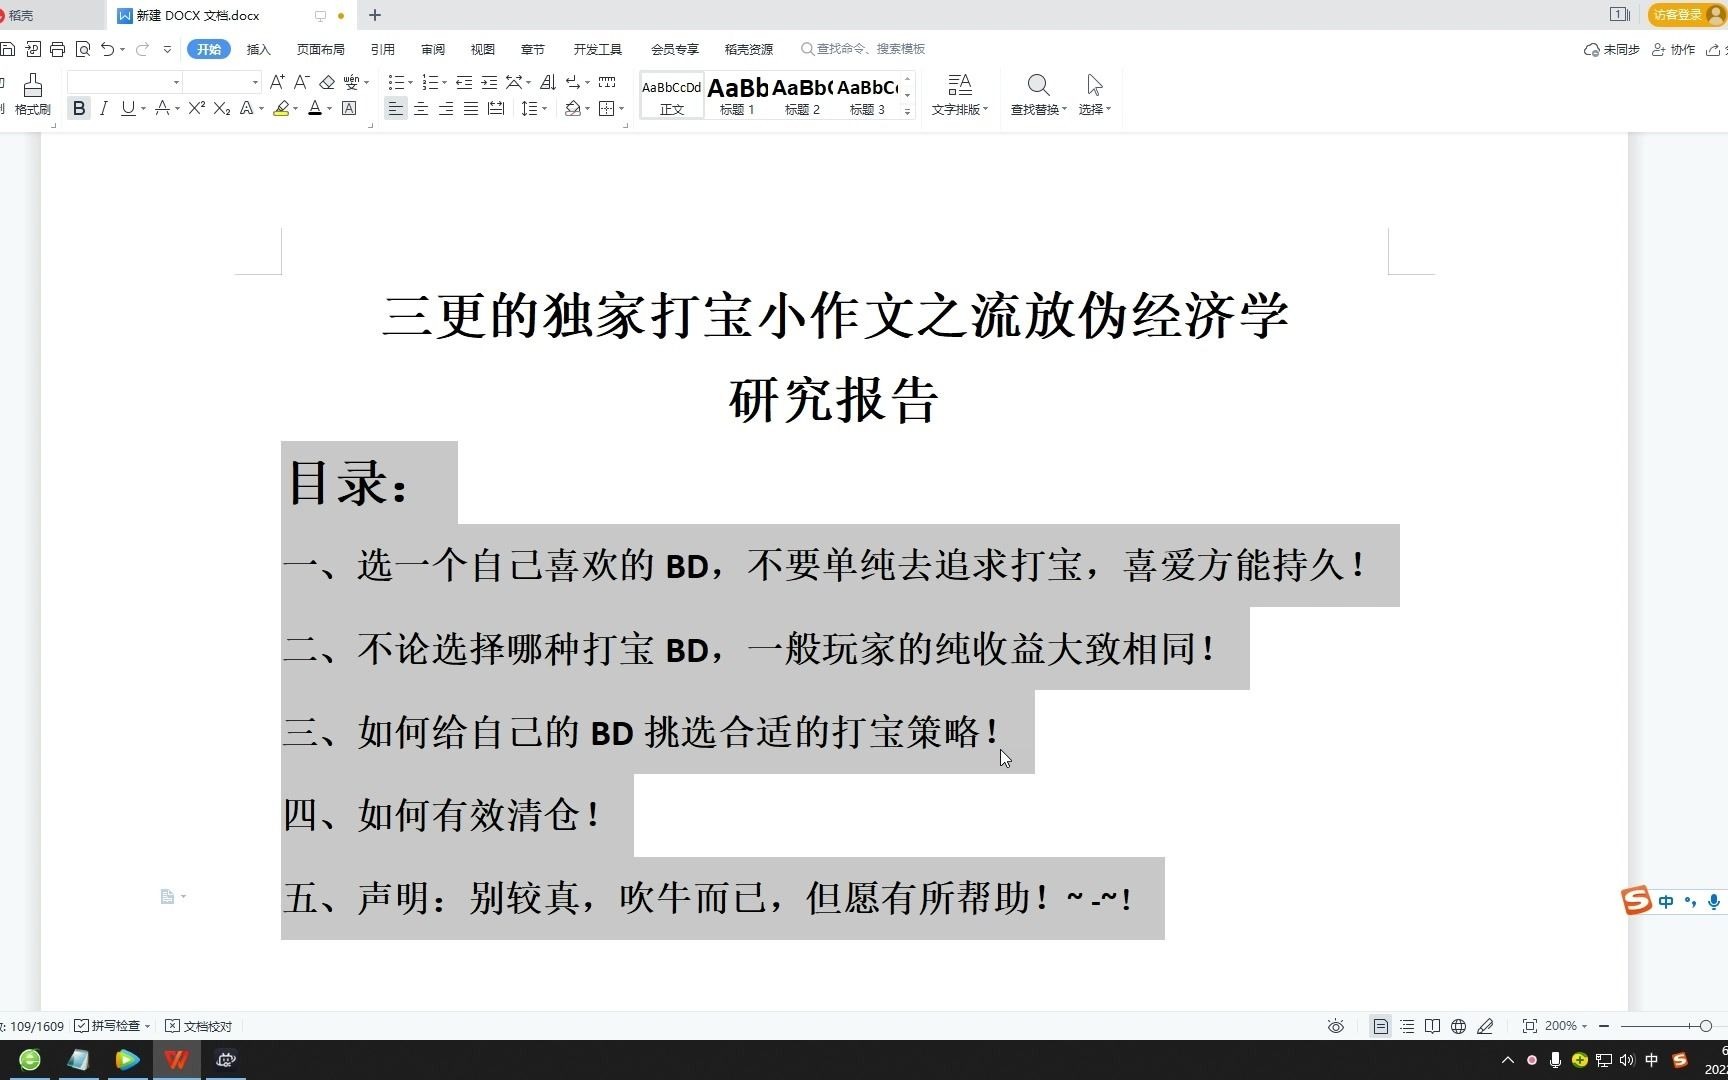Click the zoom slider handle
This screenshot has width=1728, height=1080.
[1706, 1026]
